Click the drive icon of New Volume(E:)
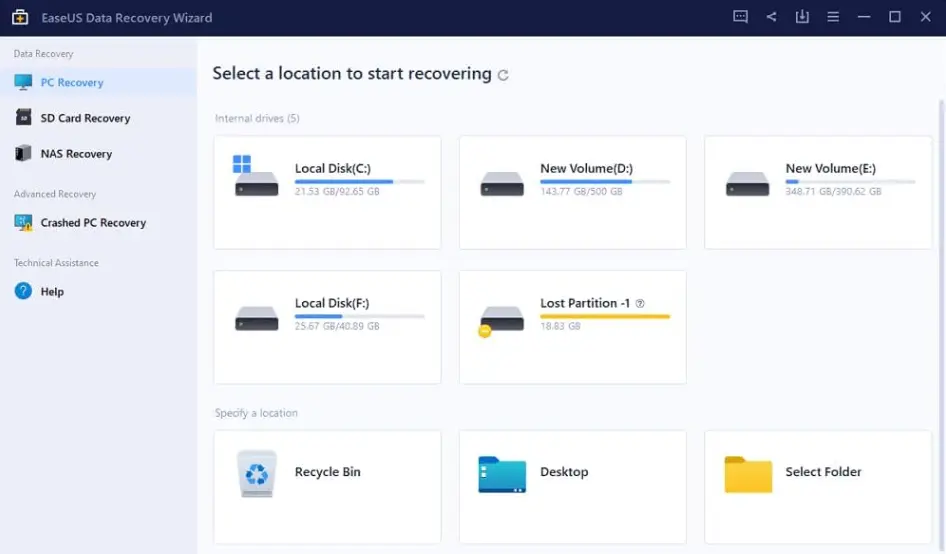Image resolution: width=946 pixels, height=554 pixels. [748, 183]
